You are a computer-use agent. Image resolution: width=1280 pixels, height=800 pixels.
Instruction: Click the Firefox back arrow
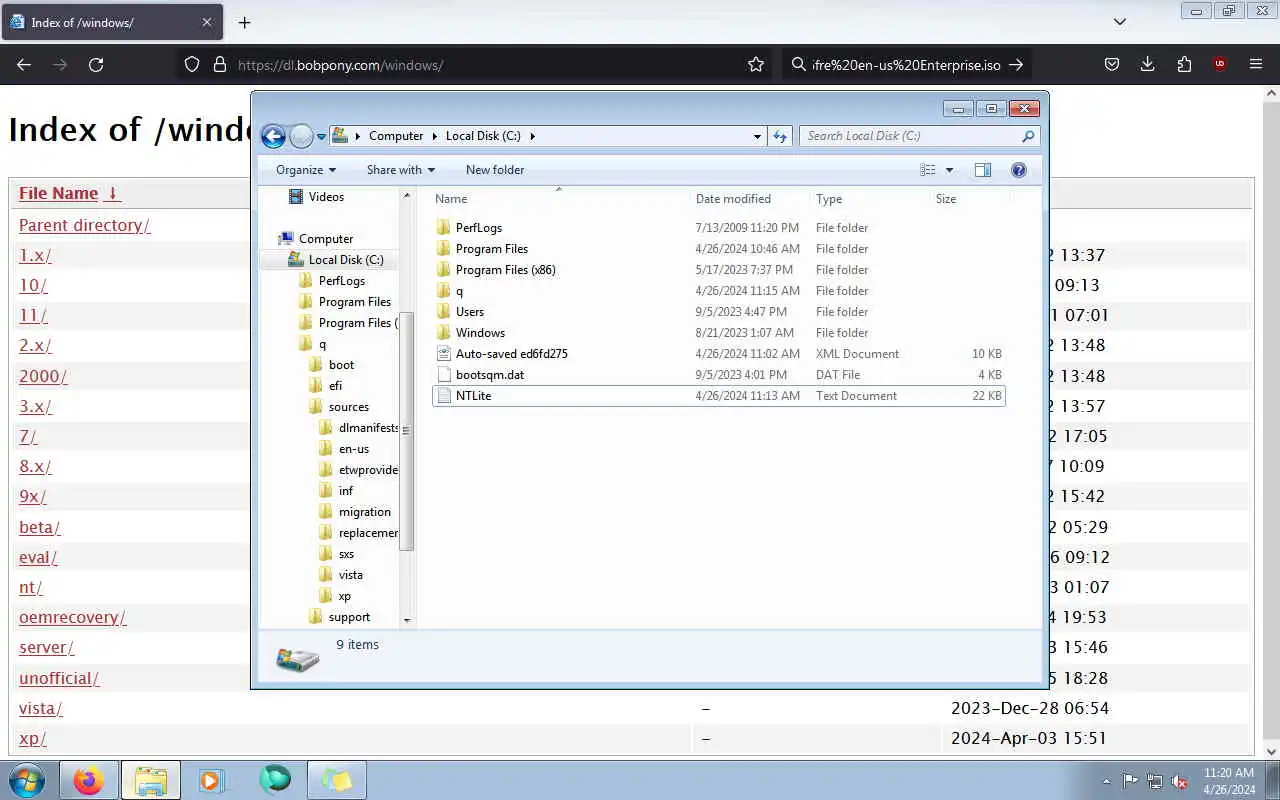click(x=24, y=64)
